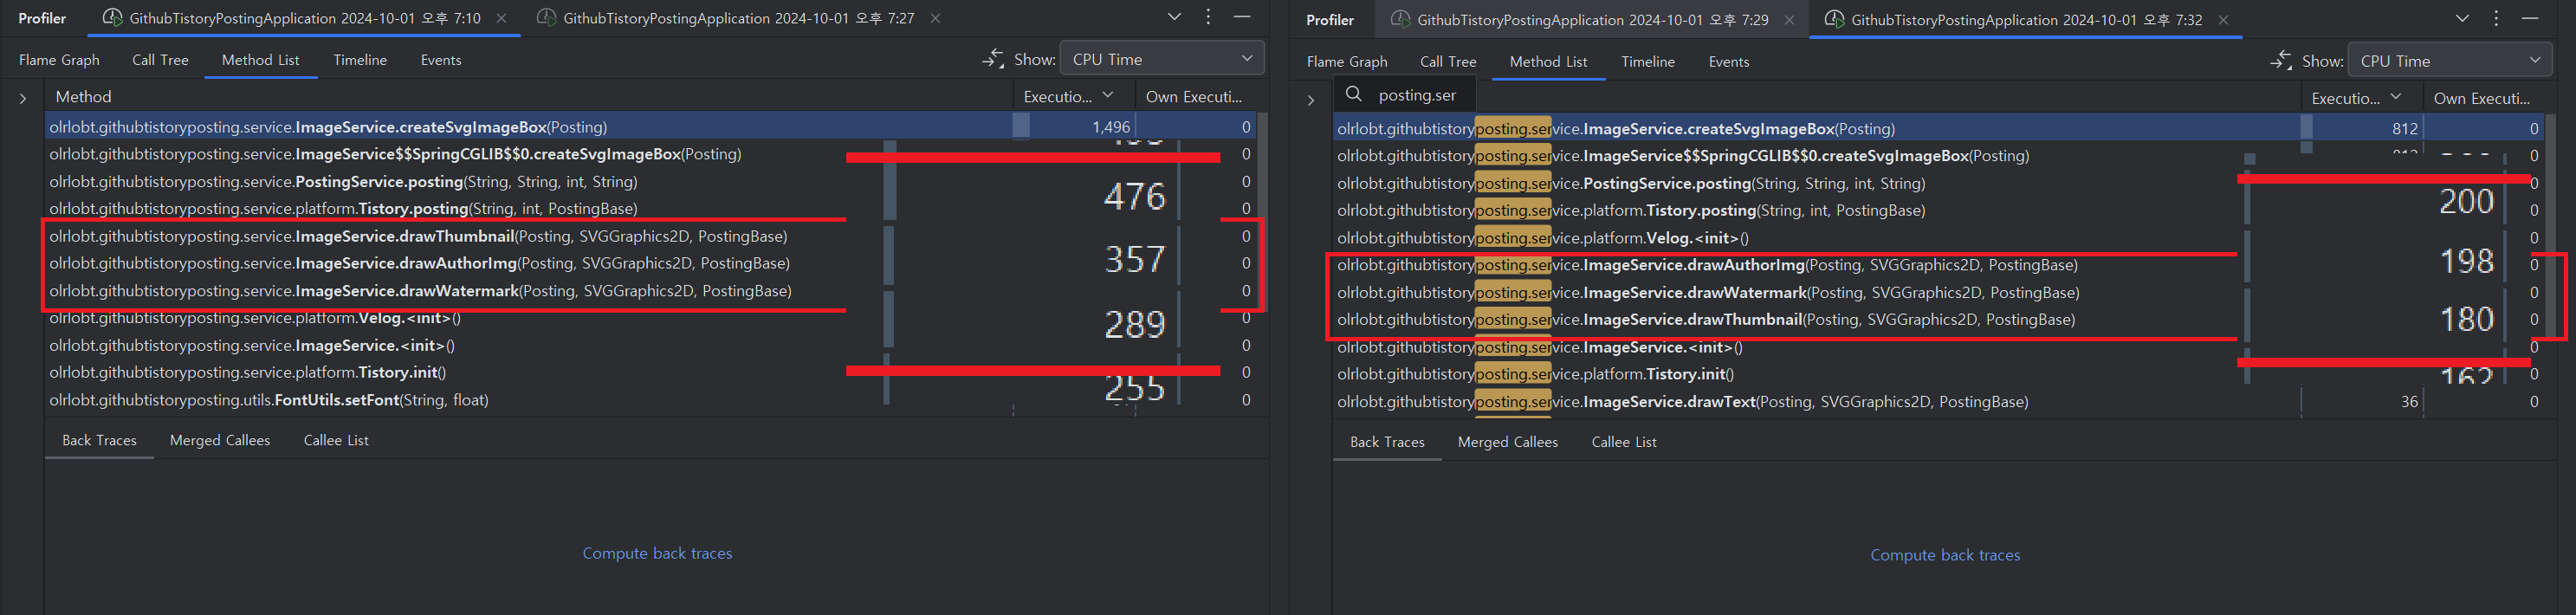Click Method column header in left Profiler
Viewport: 2576px width, 615px height.
point(528,97)
